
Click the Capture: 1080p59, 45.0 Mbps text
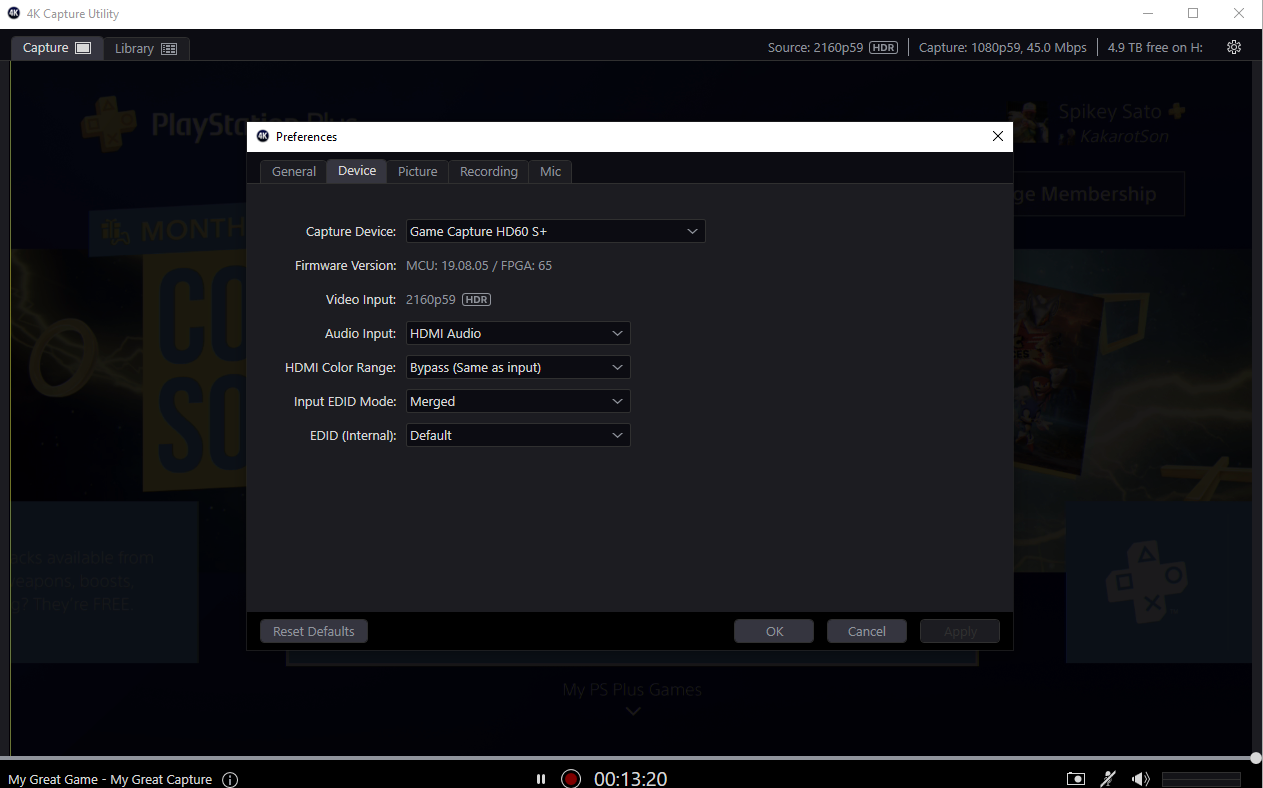[1002, 47]
